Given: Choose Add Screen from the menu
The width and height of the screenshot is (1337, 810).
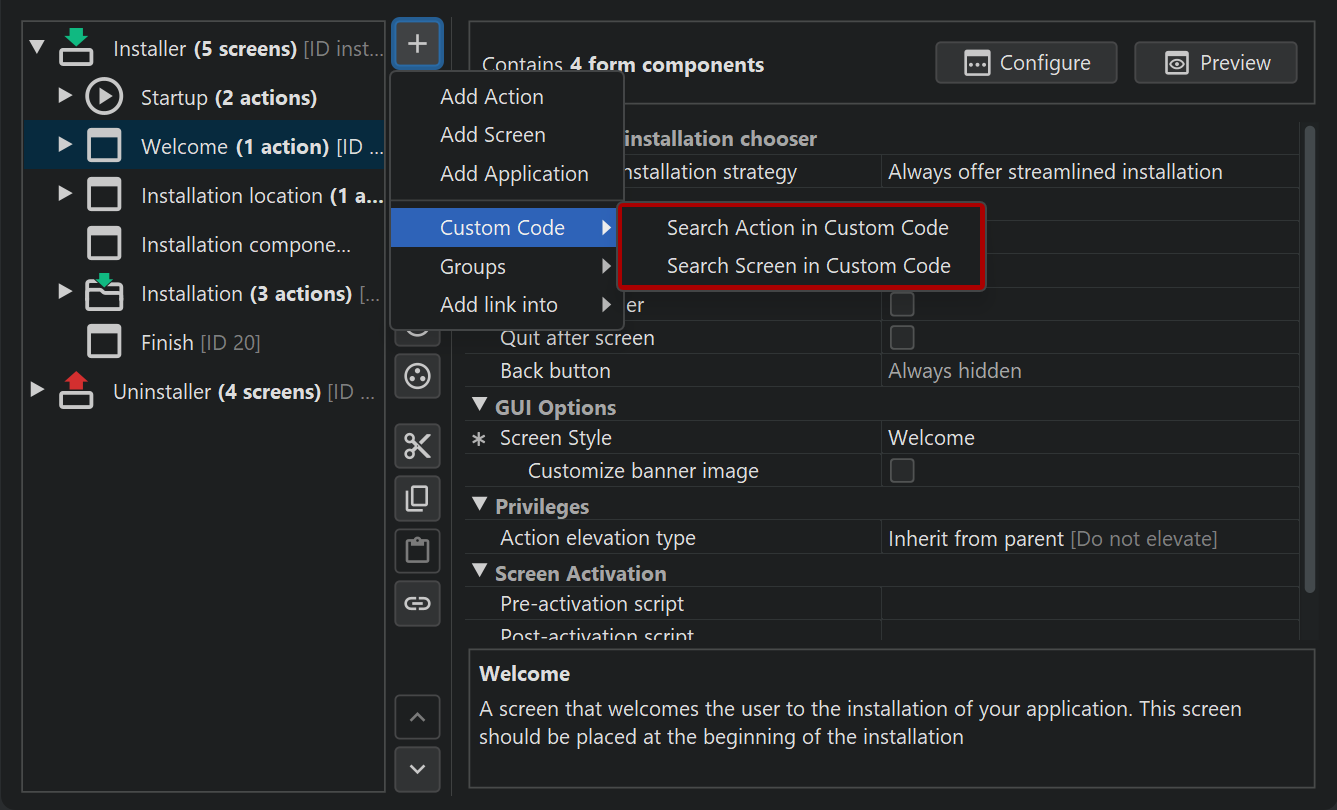Looking at the screenshot, I should tap(492, 135).
